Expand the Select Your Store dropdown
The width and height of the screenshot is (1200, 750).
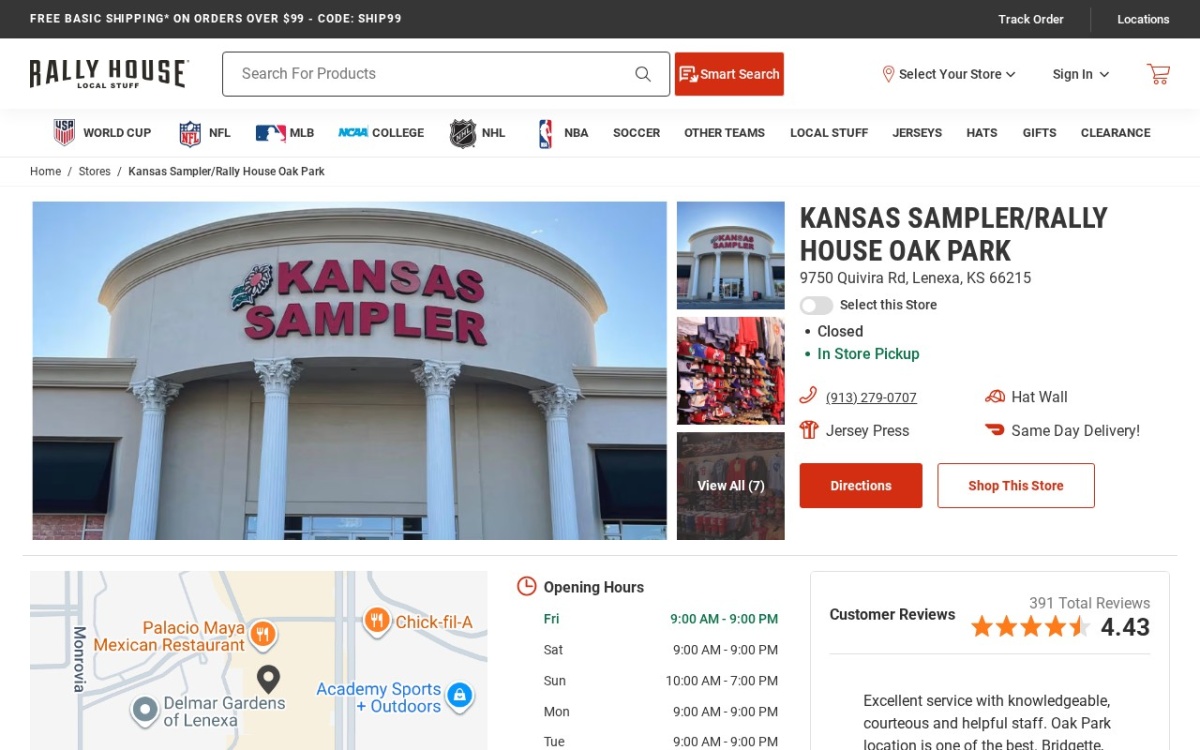click(949, 74)
